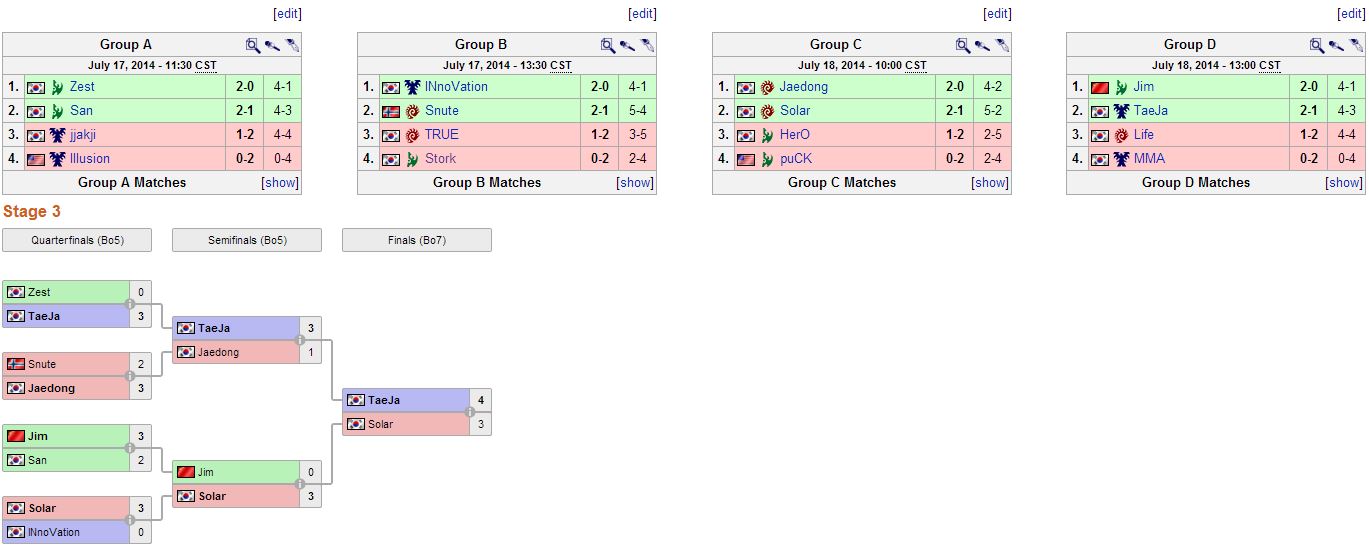Open TaeJa's player link in Group D
Viewport: 1369px width, 549px height.
[x=1150, y=111]
